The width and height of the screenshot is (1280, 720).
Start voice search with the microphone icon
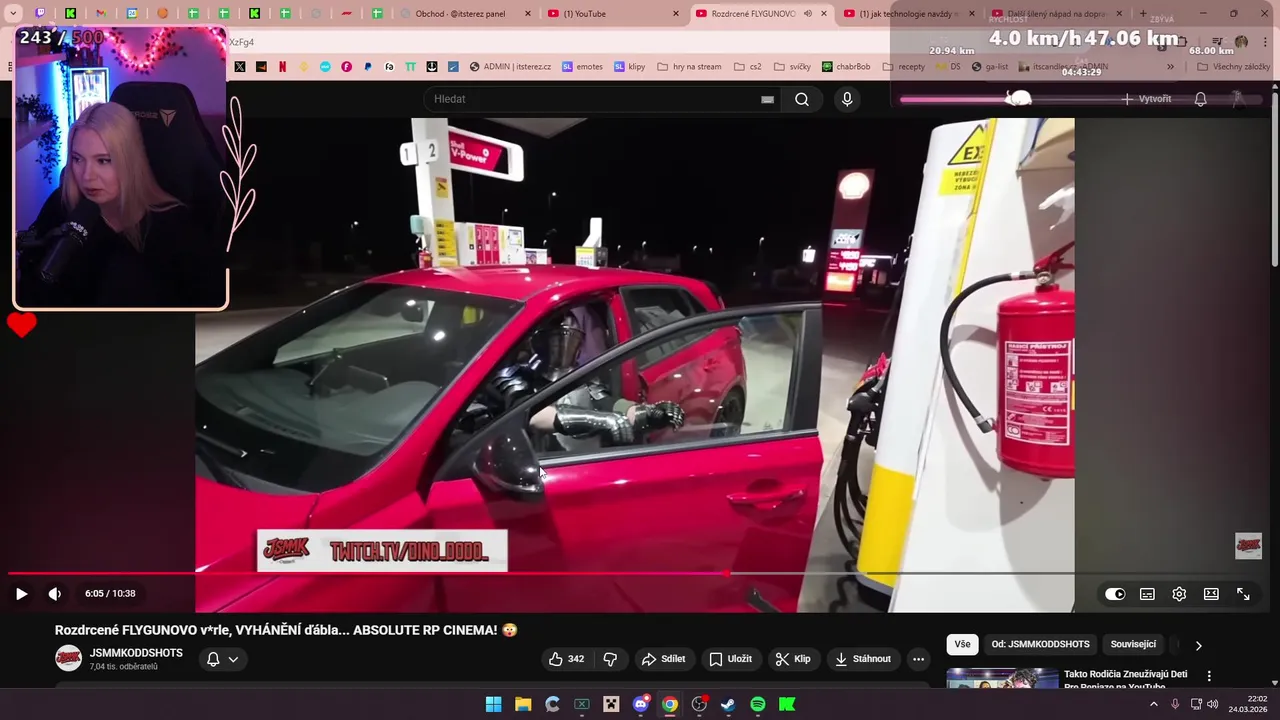[x=847, y=99]
